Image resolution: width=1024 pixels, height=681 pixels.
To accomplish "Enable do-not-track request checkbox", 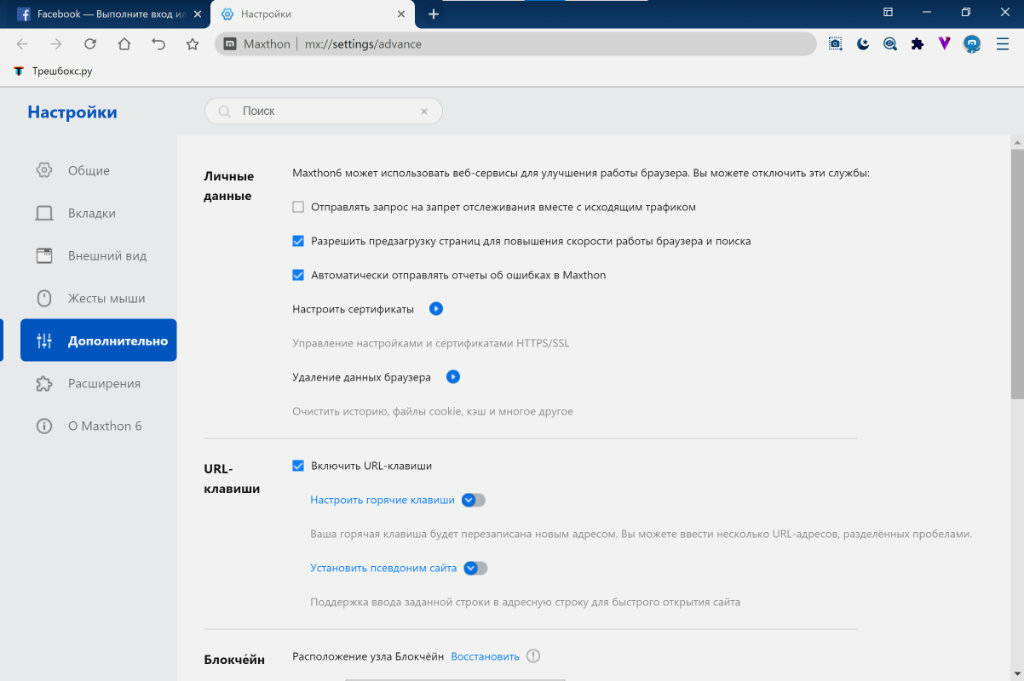I will coord(298,207).
